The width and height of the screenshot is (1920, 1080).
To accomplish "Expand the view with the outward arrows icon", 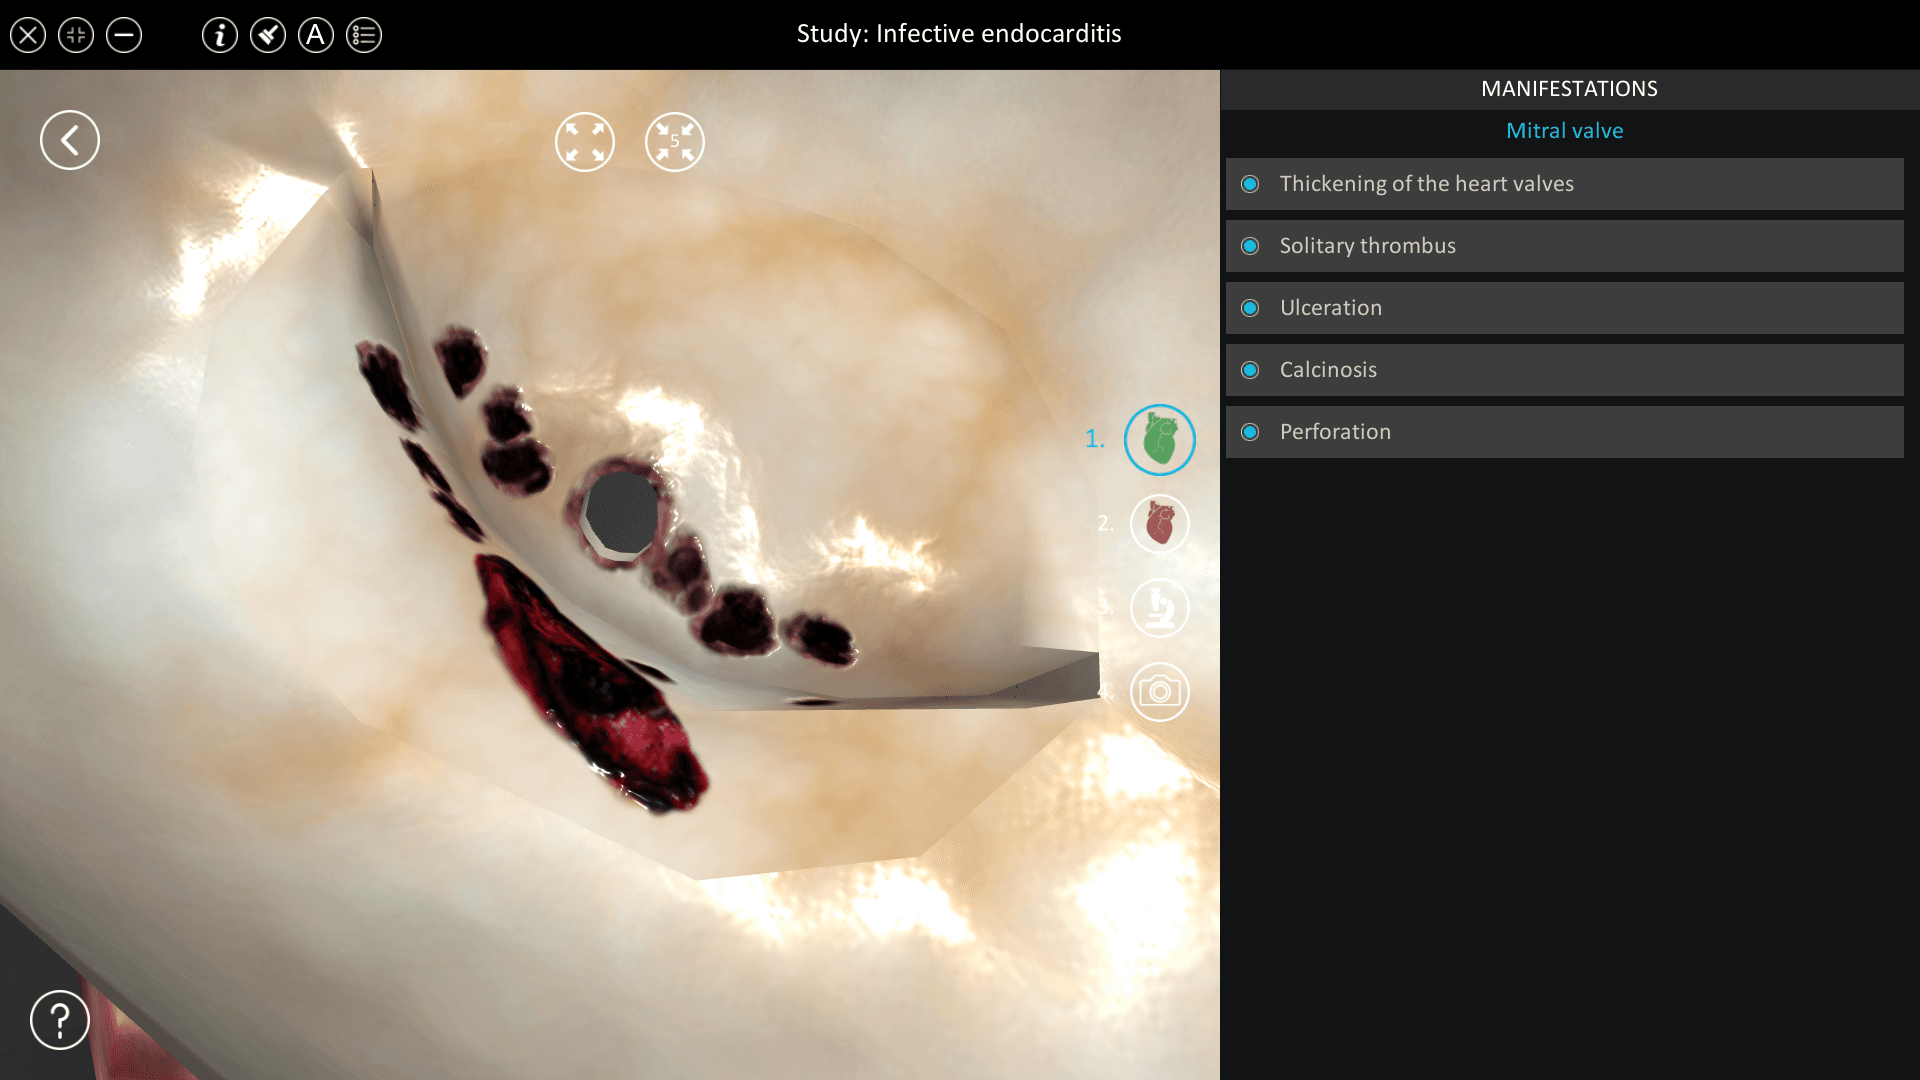I will 585,142.
